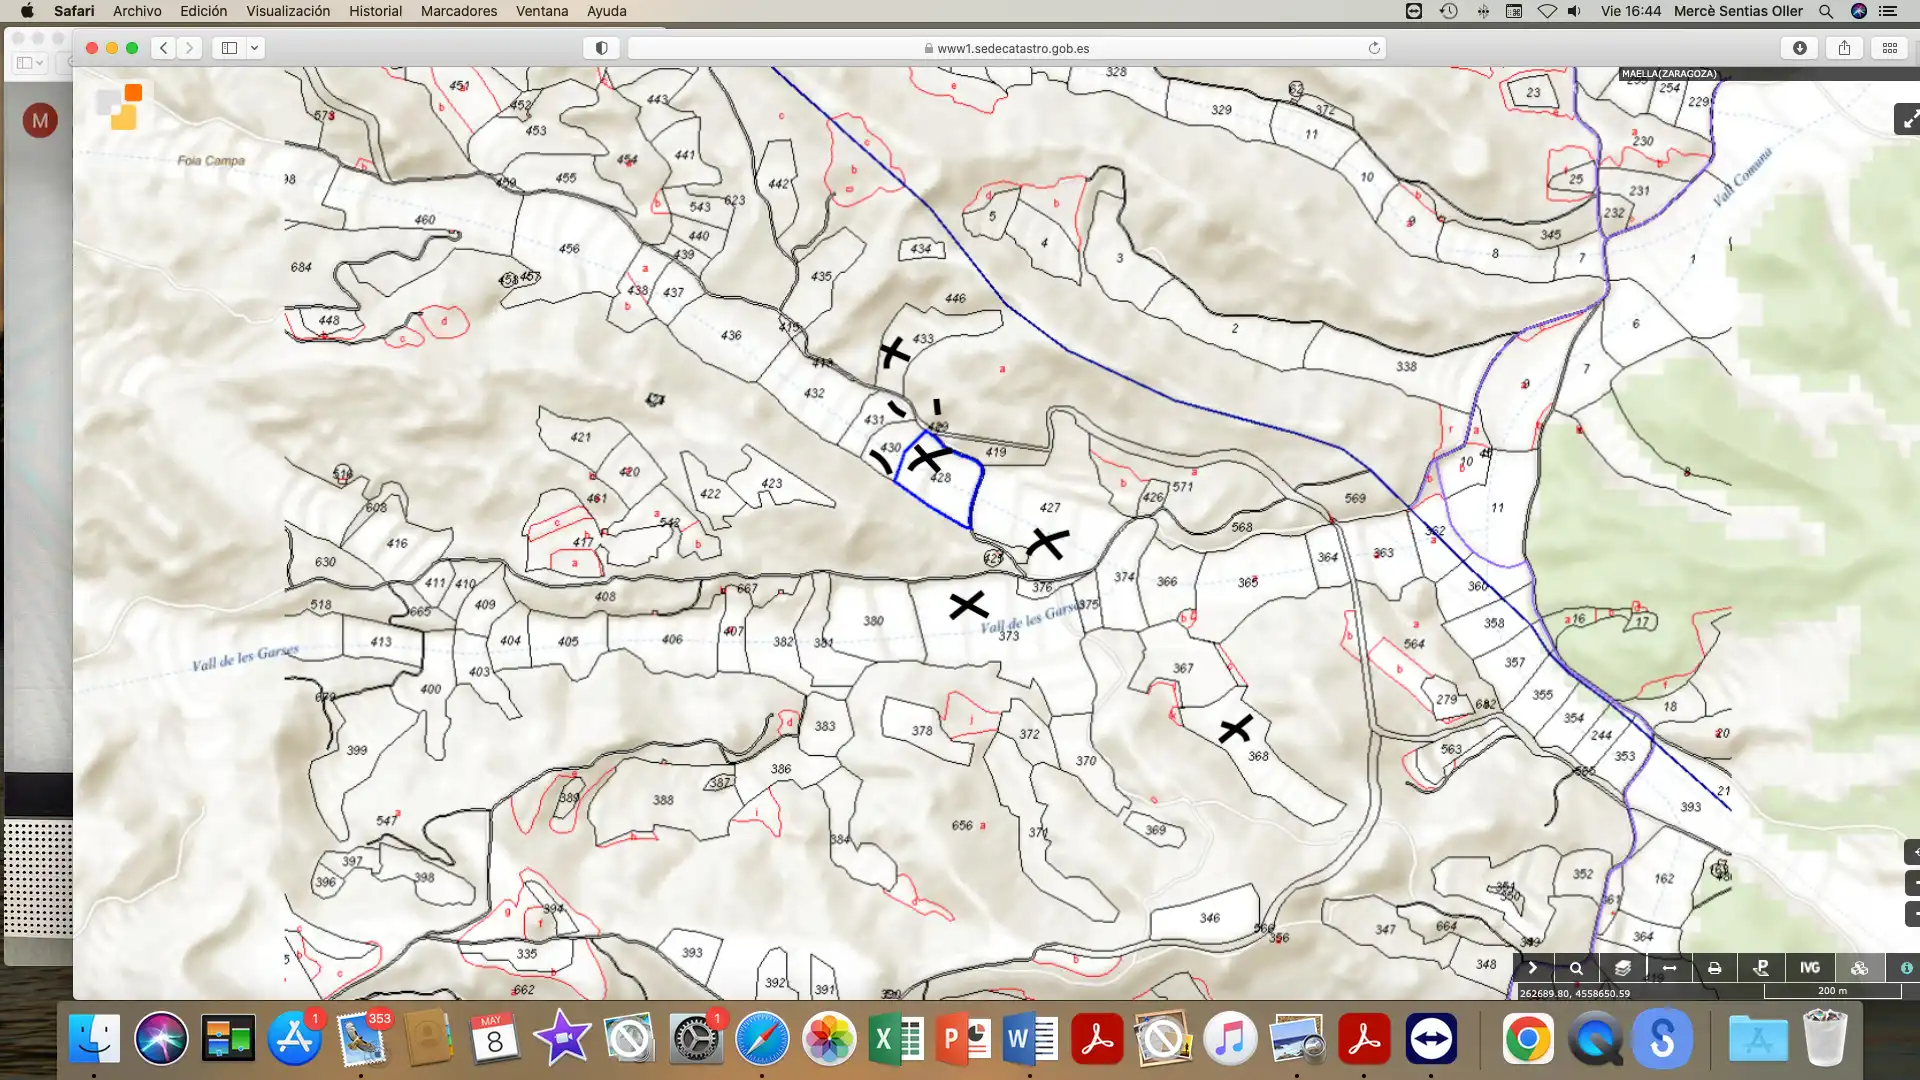The height and width of the screenshot is (1080, 1920).
Task: Open Calendar from the Dock
Action: tap(495, 1039)
